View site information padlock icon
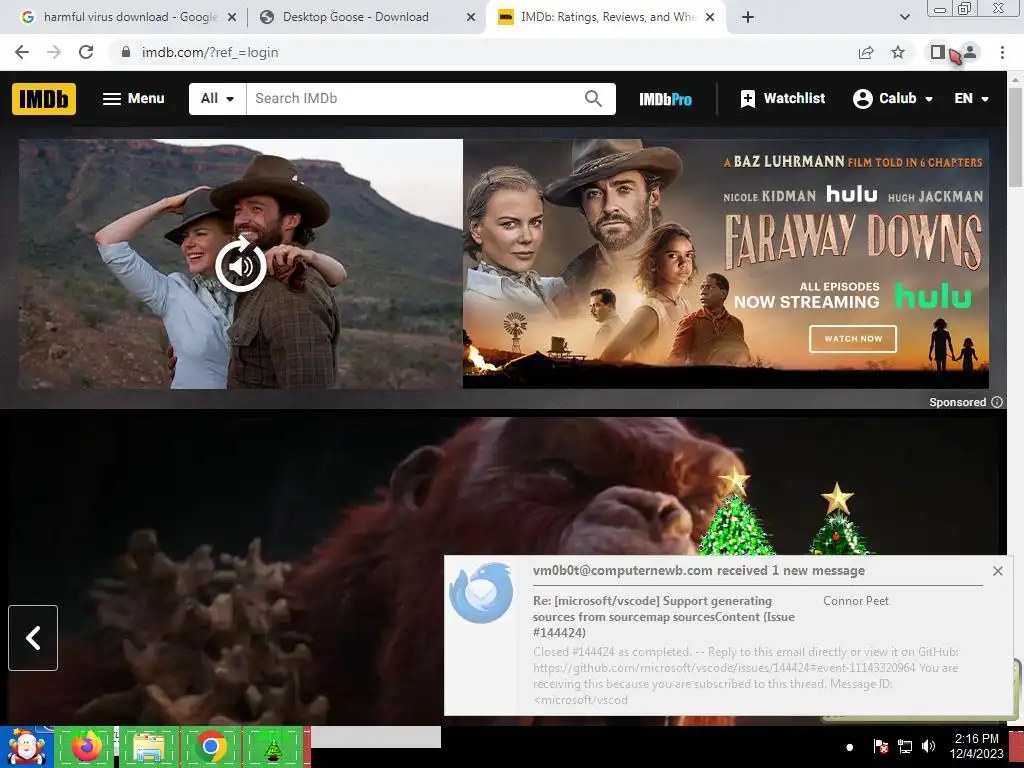Viewport: 1024px width, 768px height. click(x=126, y=52)
